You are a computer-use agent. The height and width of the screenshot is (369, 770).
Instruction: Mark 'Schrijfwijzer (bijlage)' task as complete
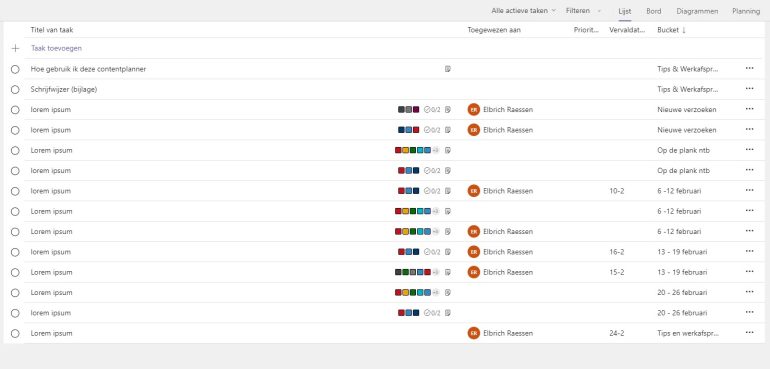point(15,89)
